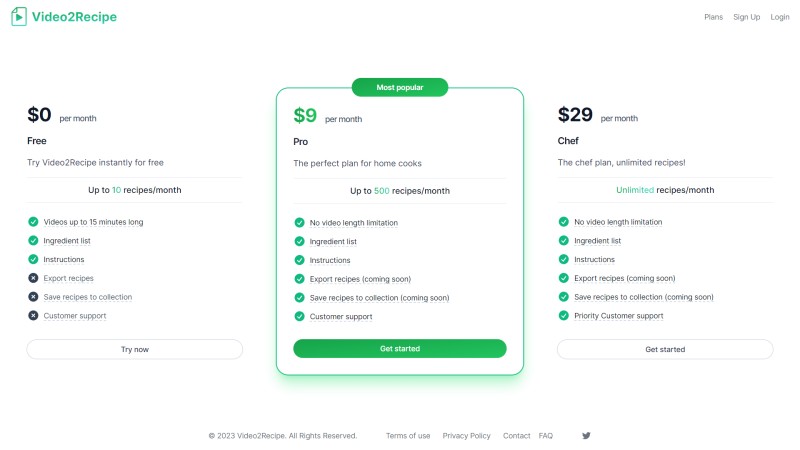The image size is (800, 450).
Task: Click the green Pro plan Get started button
Action: tap(399, 348)
